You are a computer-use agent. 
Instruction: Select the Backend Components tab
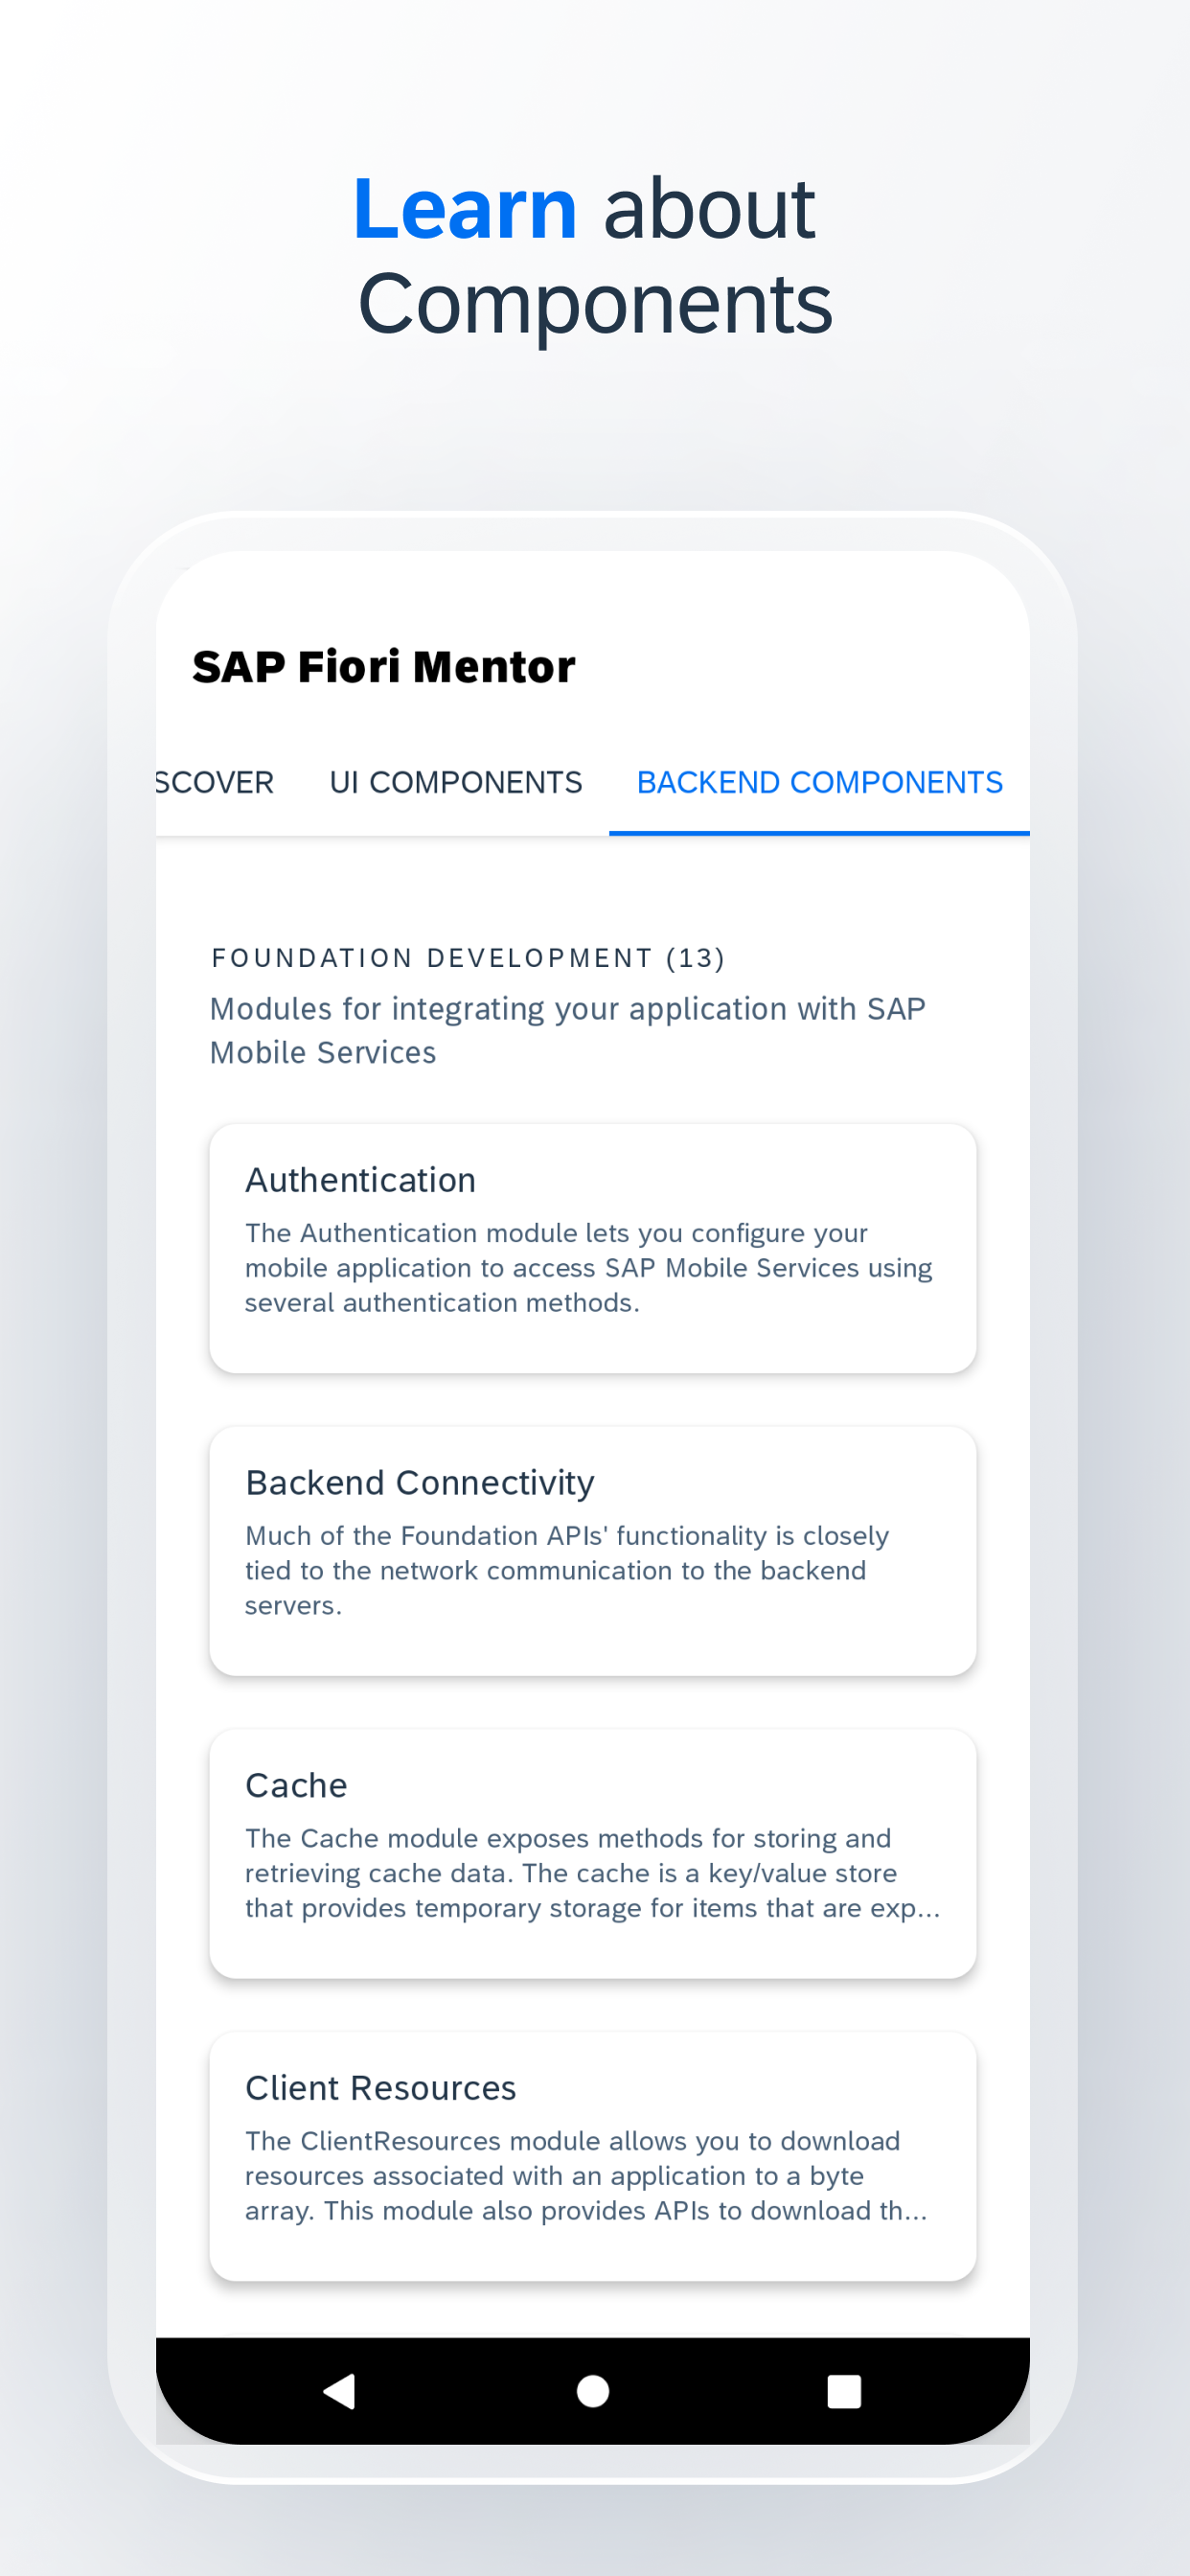[x=819, y=782]
